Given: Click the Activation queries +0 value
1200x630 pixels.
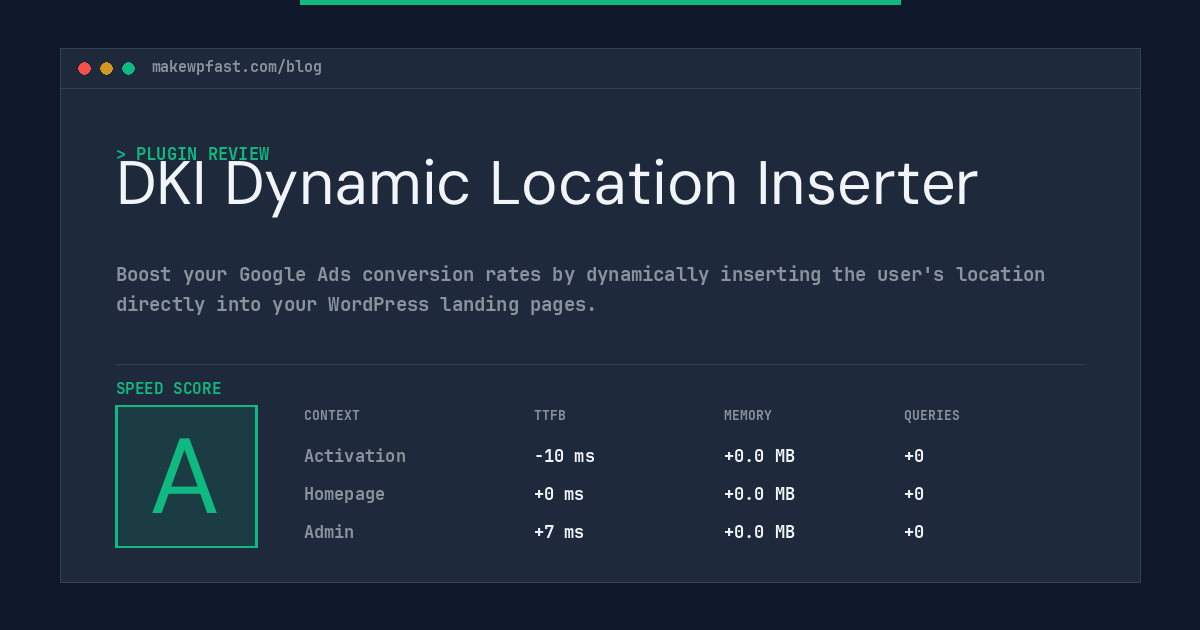Looking at the screenshot, I should coord(914,456).
